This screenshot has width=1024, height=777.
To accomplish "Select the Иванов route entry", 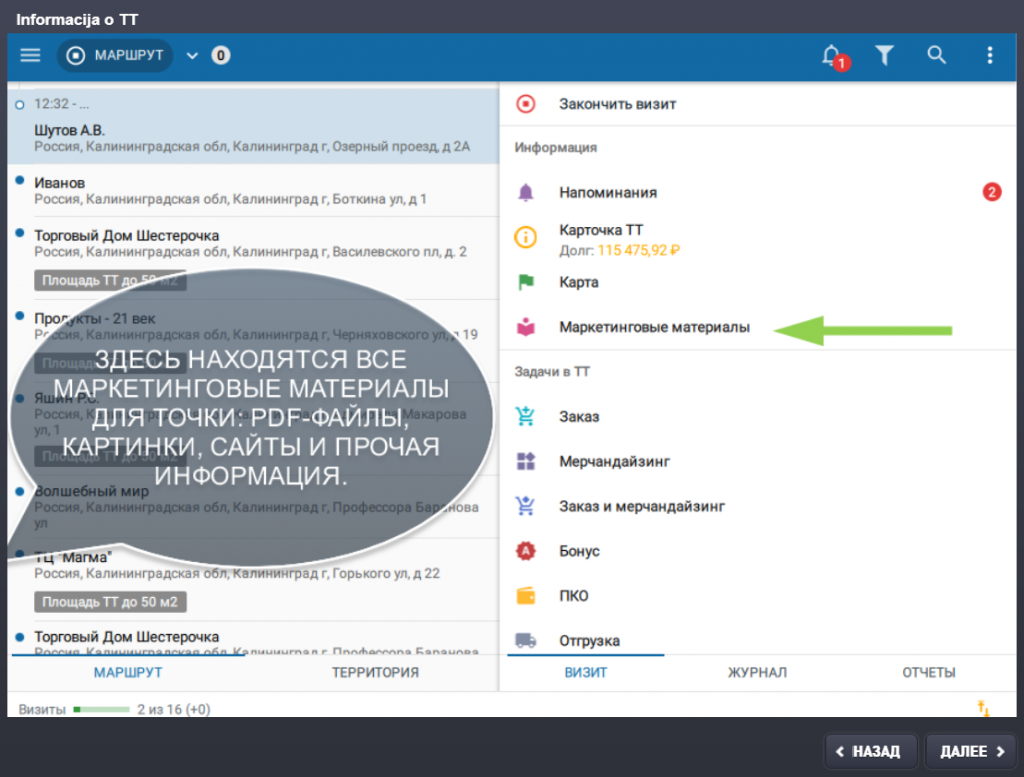I will coord(253,191).
